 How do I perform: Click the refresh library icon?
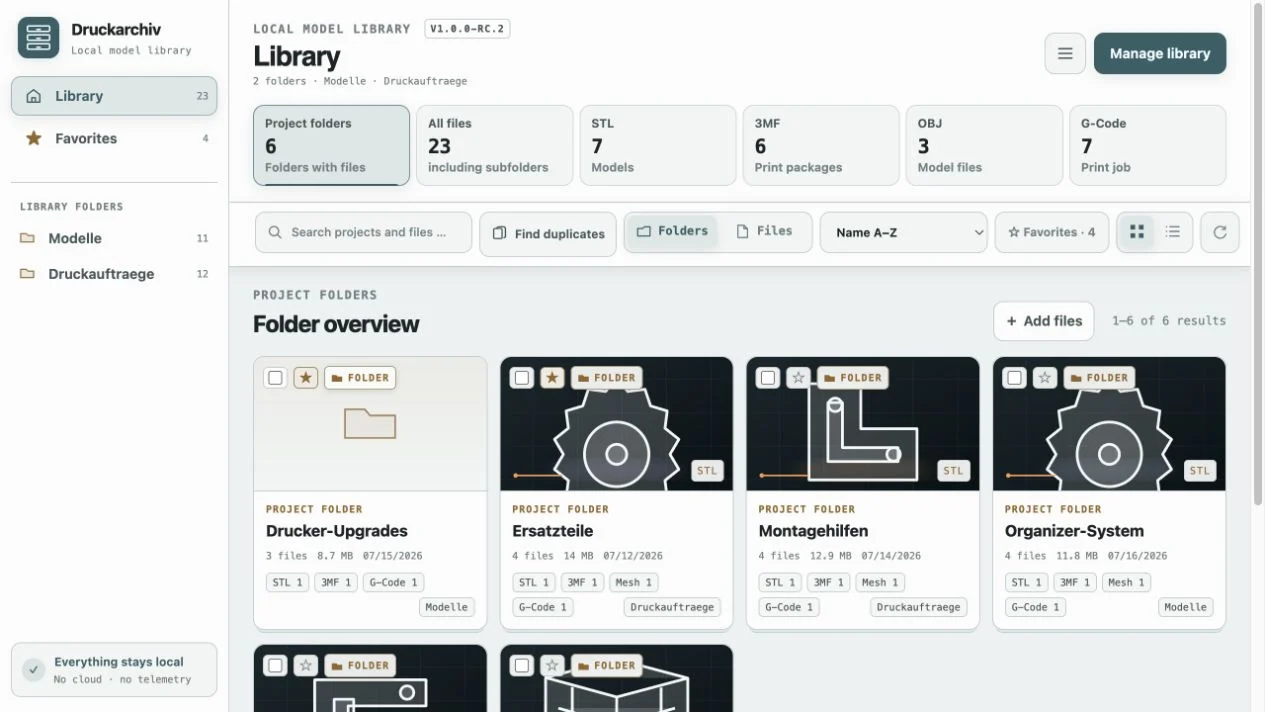(1220, 232)
